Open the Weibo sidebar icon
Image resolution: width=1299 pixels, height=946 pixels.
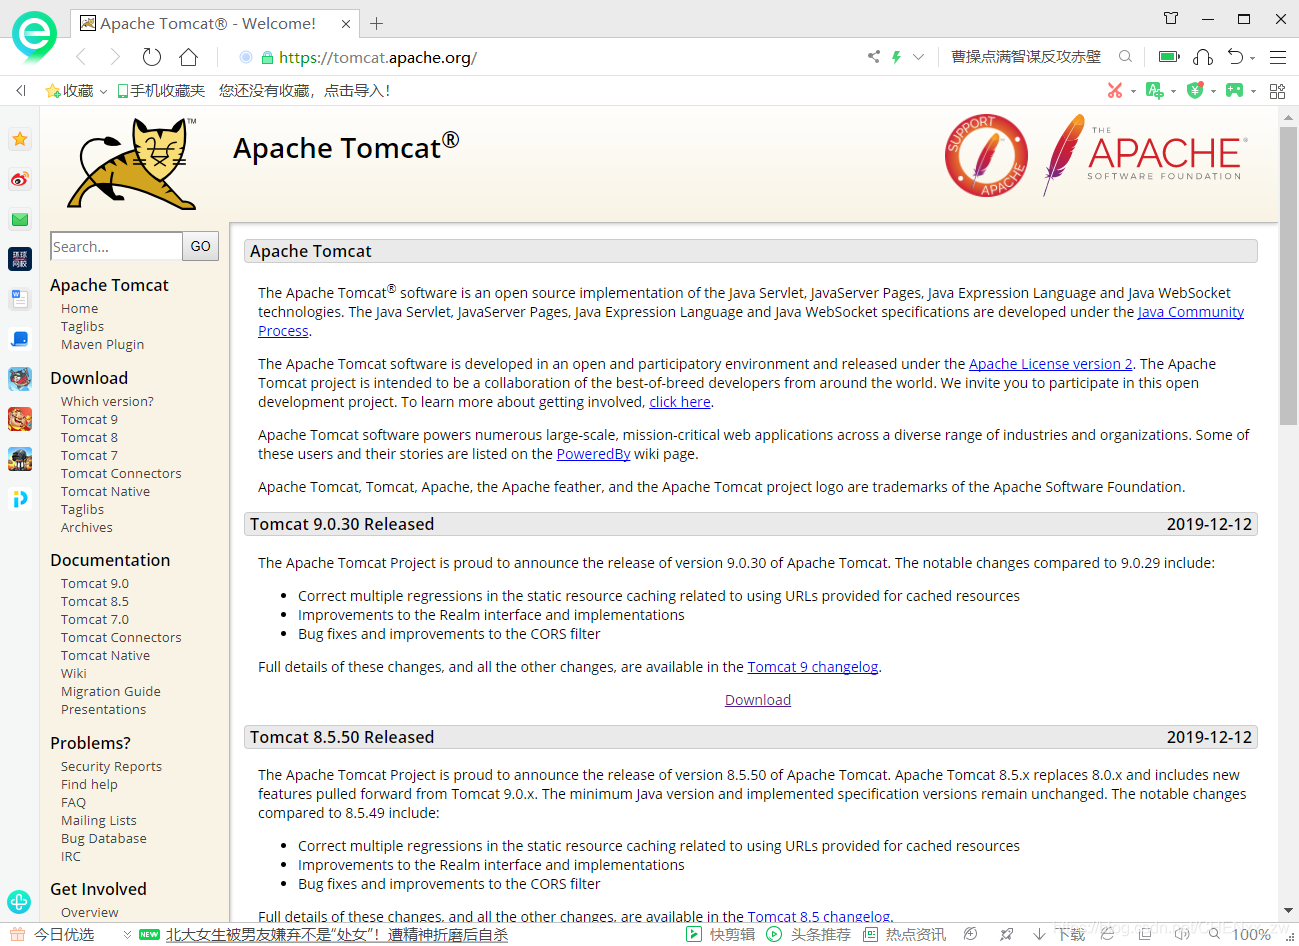pyautogui.click(x=20, y=179)
